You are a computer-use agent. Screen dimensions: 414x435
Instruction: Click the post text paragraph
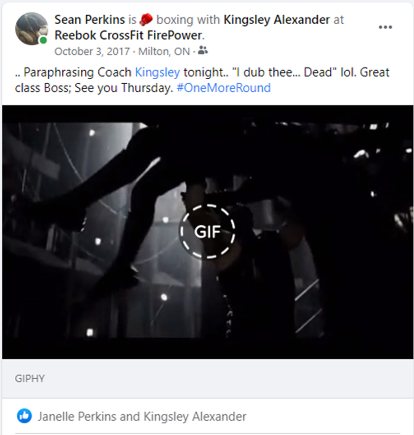(x=202, y=80)
